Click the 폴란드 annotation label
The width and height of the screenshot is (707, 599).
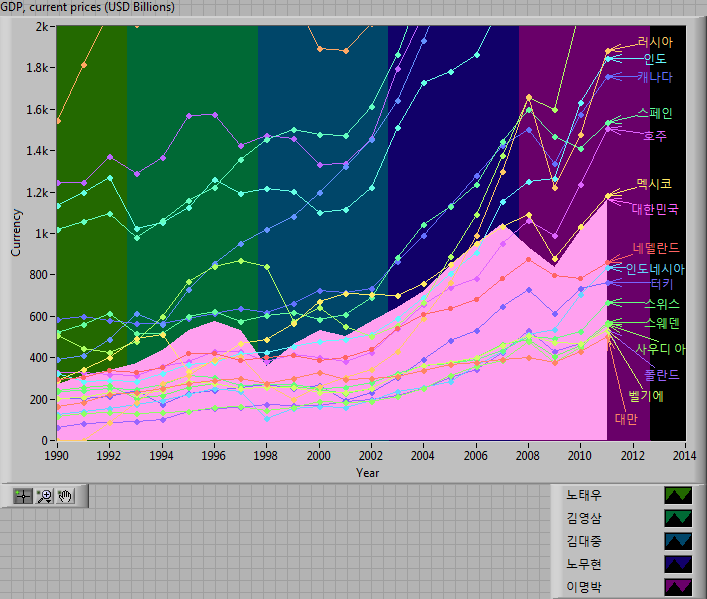coord(661,375)
